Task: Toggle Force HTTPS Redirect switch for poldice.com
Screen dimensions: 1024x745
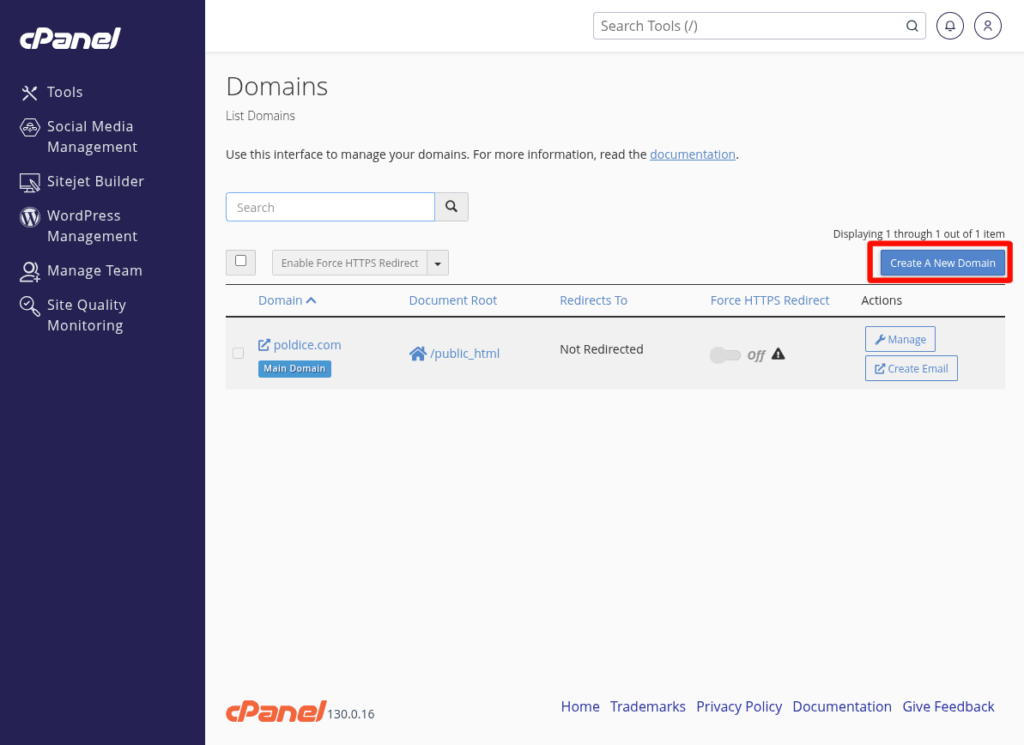Action: (725, 355)
